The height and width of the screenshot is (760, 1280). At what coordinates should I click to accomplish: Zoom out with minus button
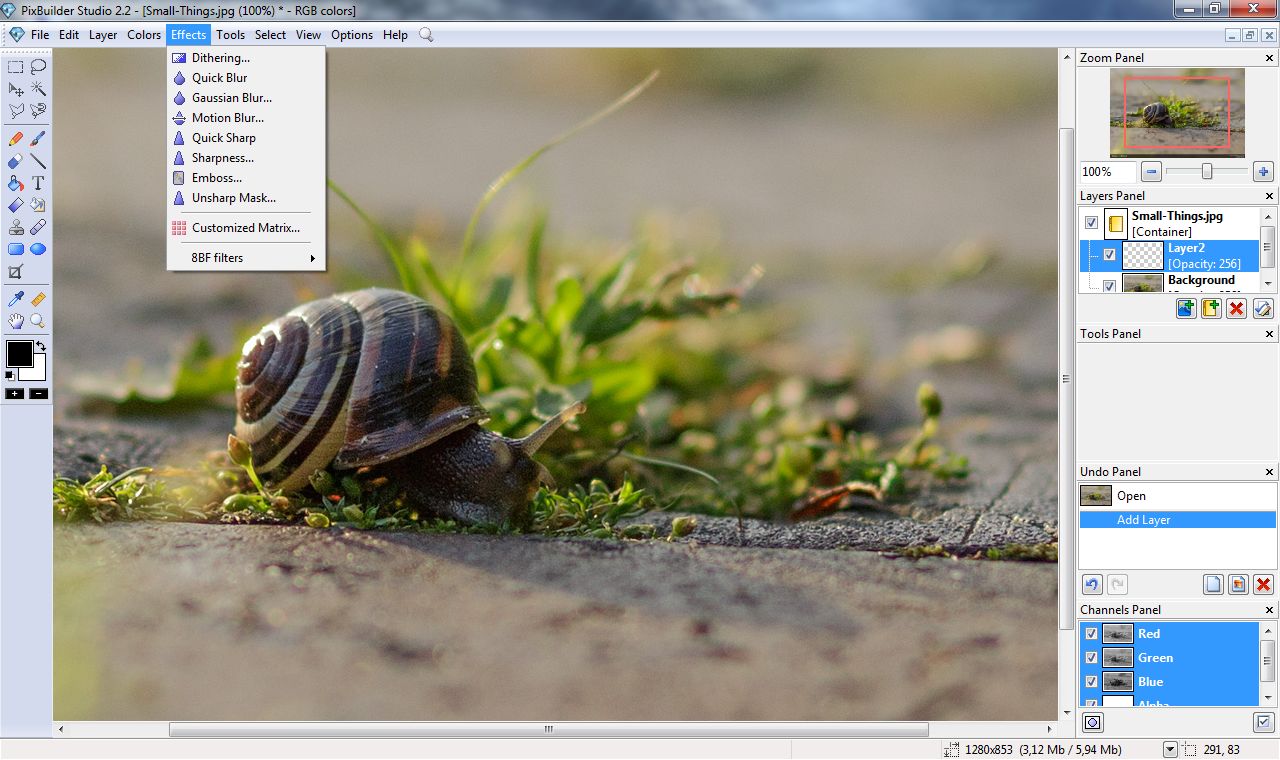[x=1151, y=171]
